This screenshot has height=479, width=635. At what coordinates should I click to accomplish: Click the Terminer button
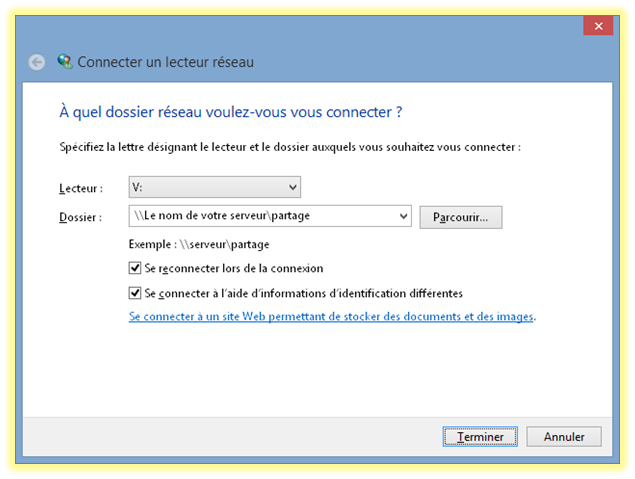[480, 436]
